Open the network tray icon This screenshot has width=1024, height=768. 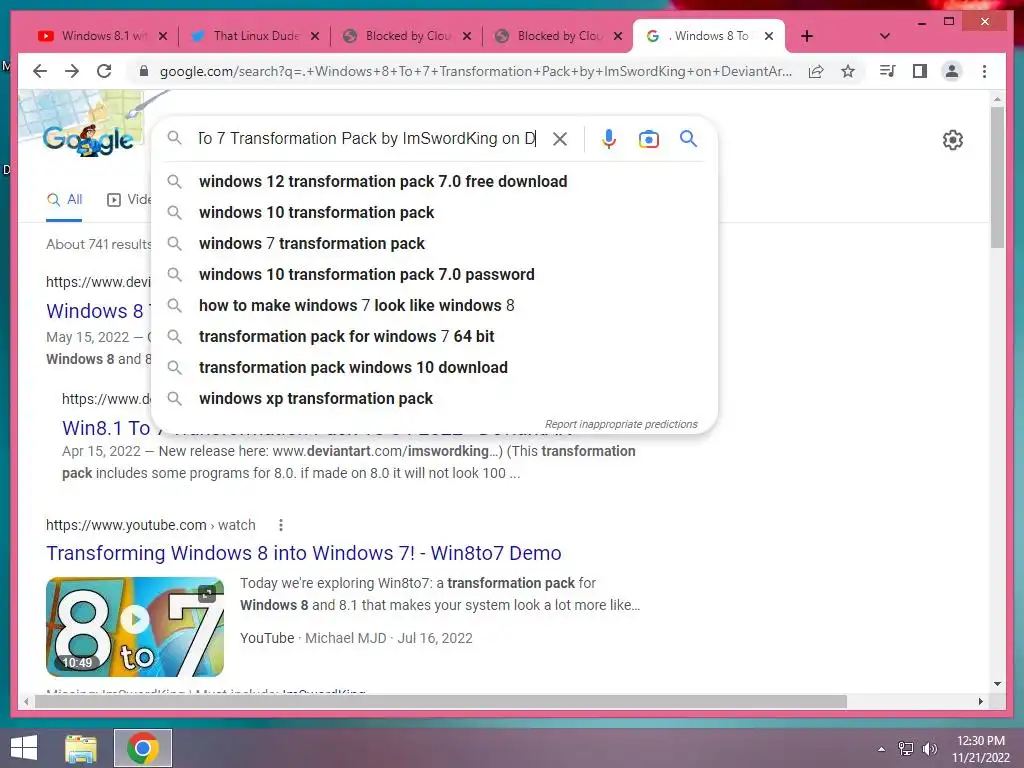click(906, 749)
